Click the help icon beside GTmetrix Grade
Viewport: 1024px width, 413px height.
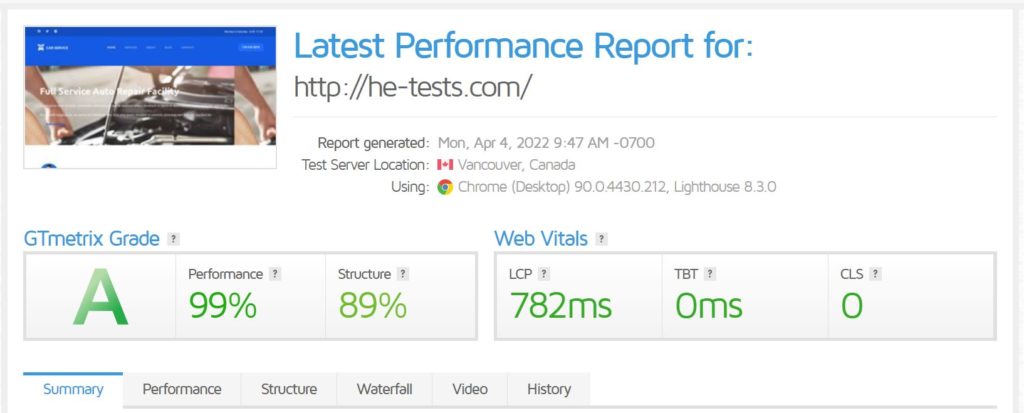173,239
